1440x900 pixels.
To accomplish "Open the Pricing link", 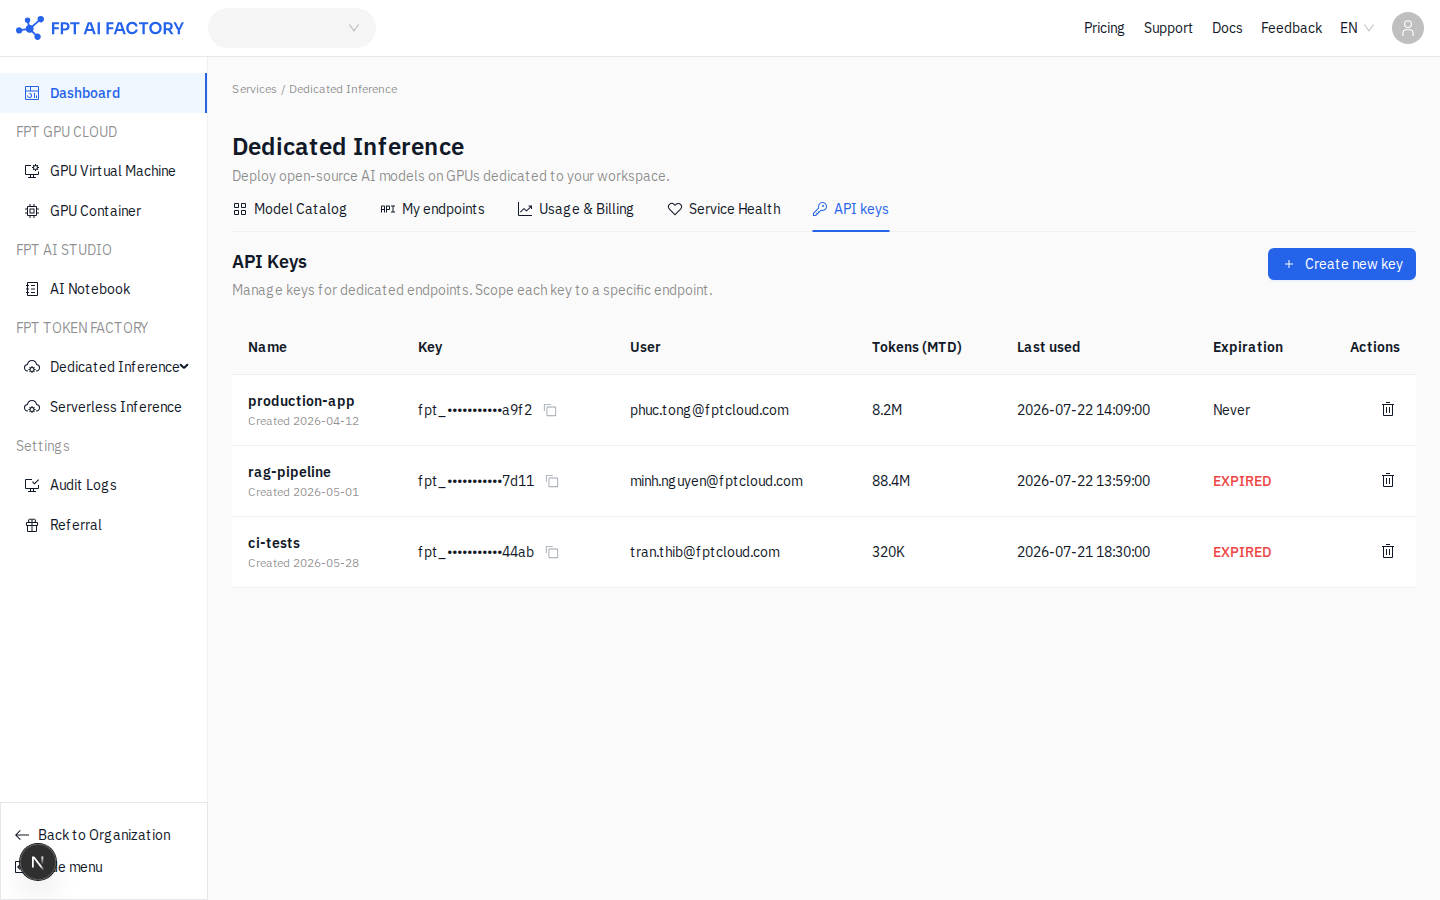I will [x=1104, y=28].
